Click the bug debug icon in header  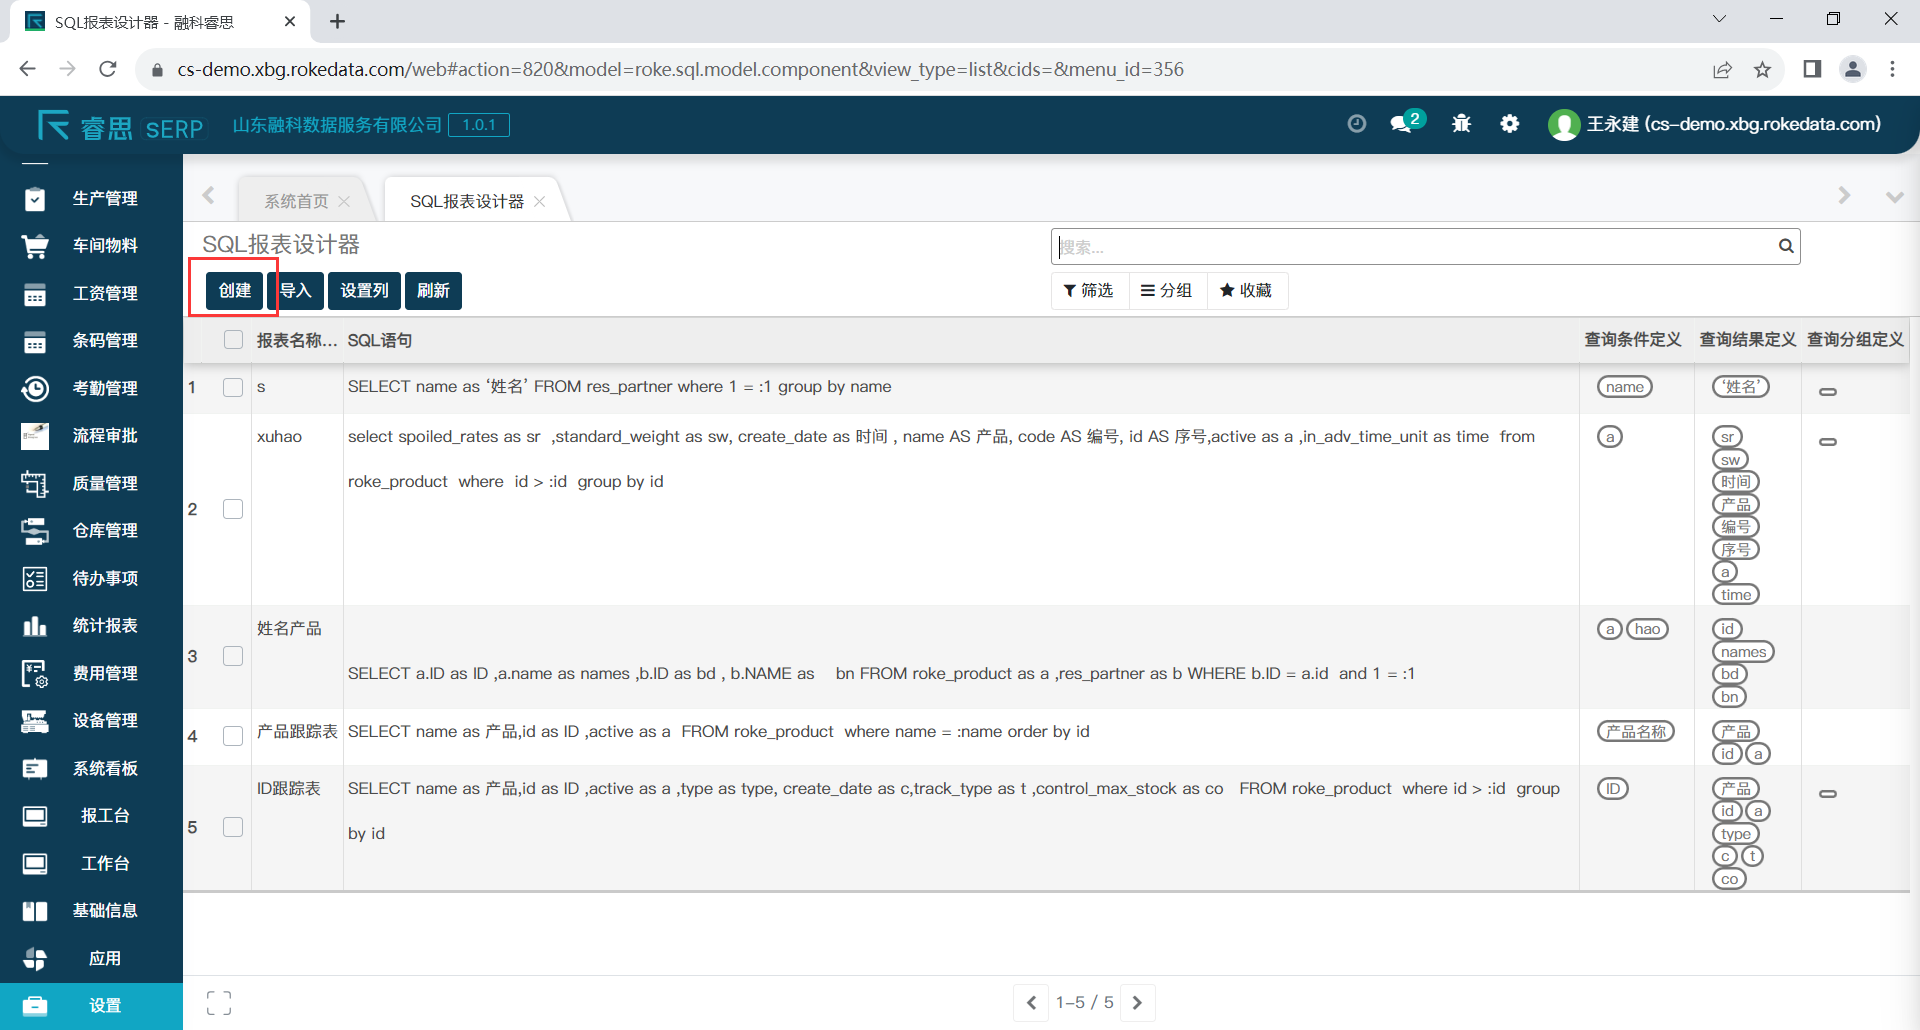pos(1461,124)
